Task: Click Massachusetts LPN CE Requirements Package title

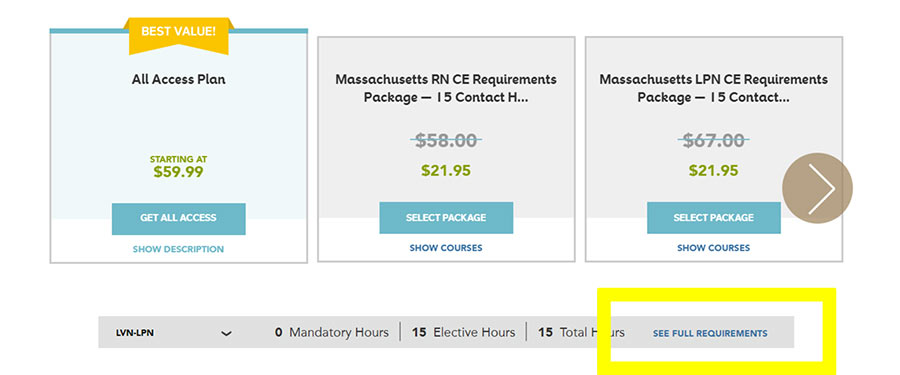Action: pos(713,88)
